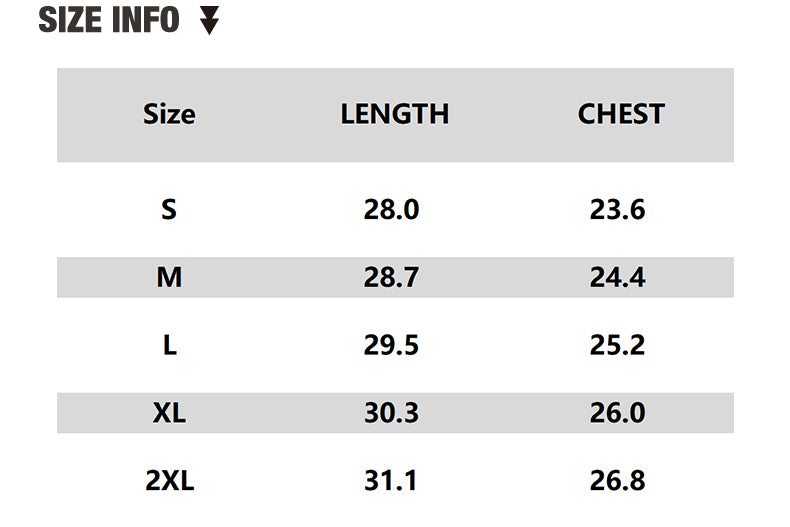Select the S size row label
790x527 pixels.
(169, 210)
